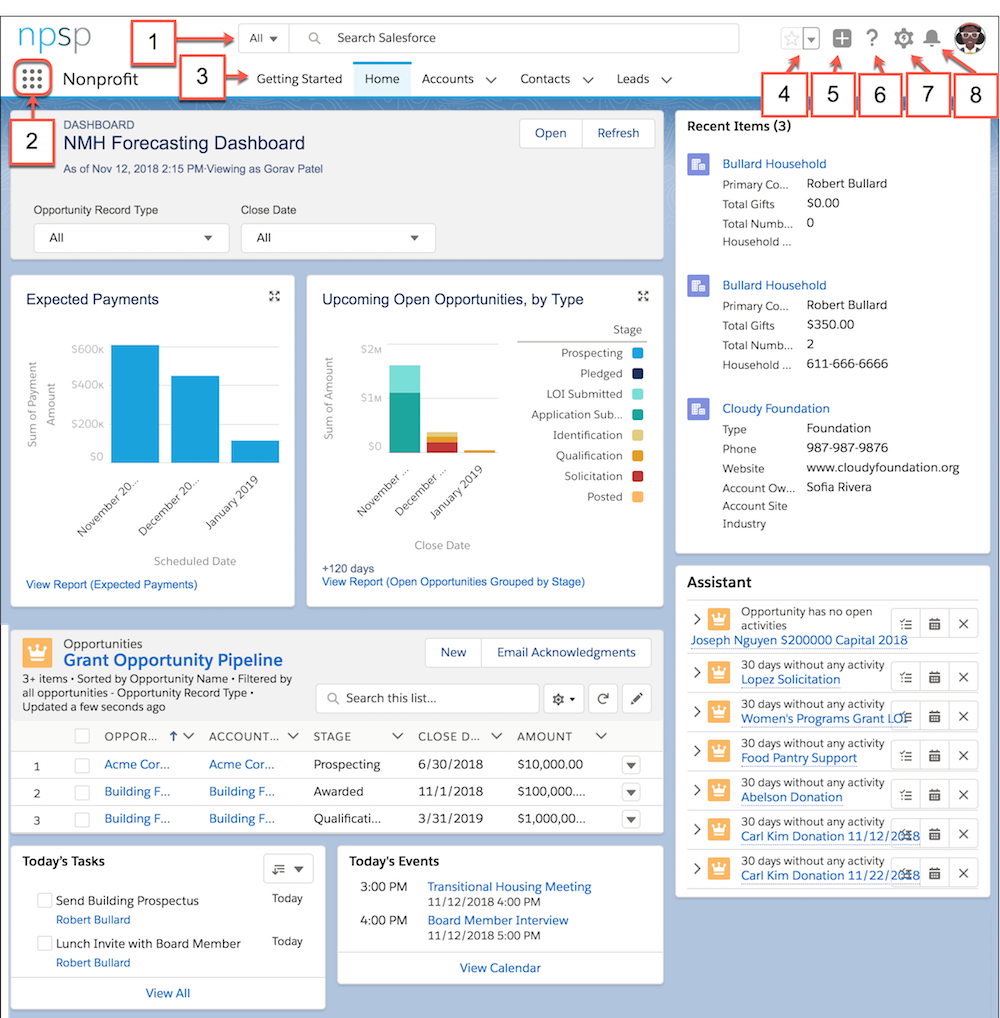The width and height of the screenshot is (1000, 1018).
Task: Open the View Calendar link
Action: [x=500, y=968]
